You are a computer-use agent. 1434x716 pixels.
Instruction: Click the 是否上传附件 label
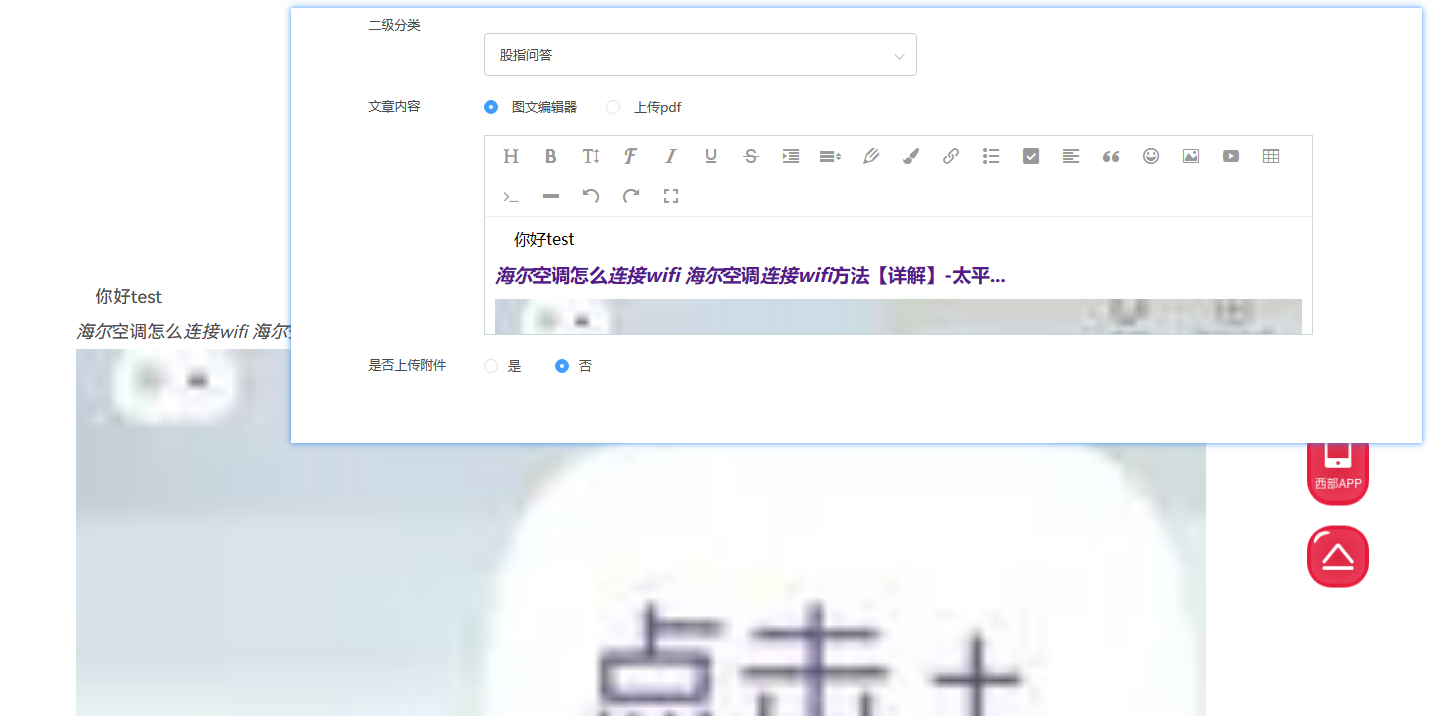[407, 365]
